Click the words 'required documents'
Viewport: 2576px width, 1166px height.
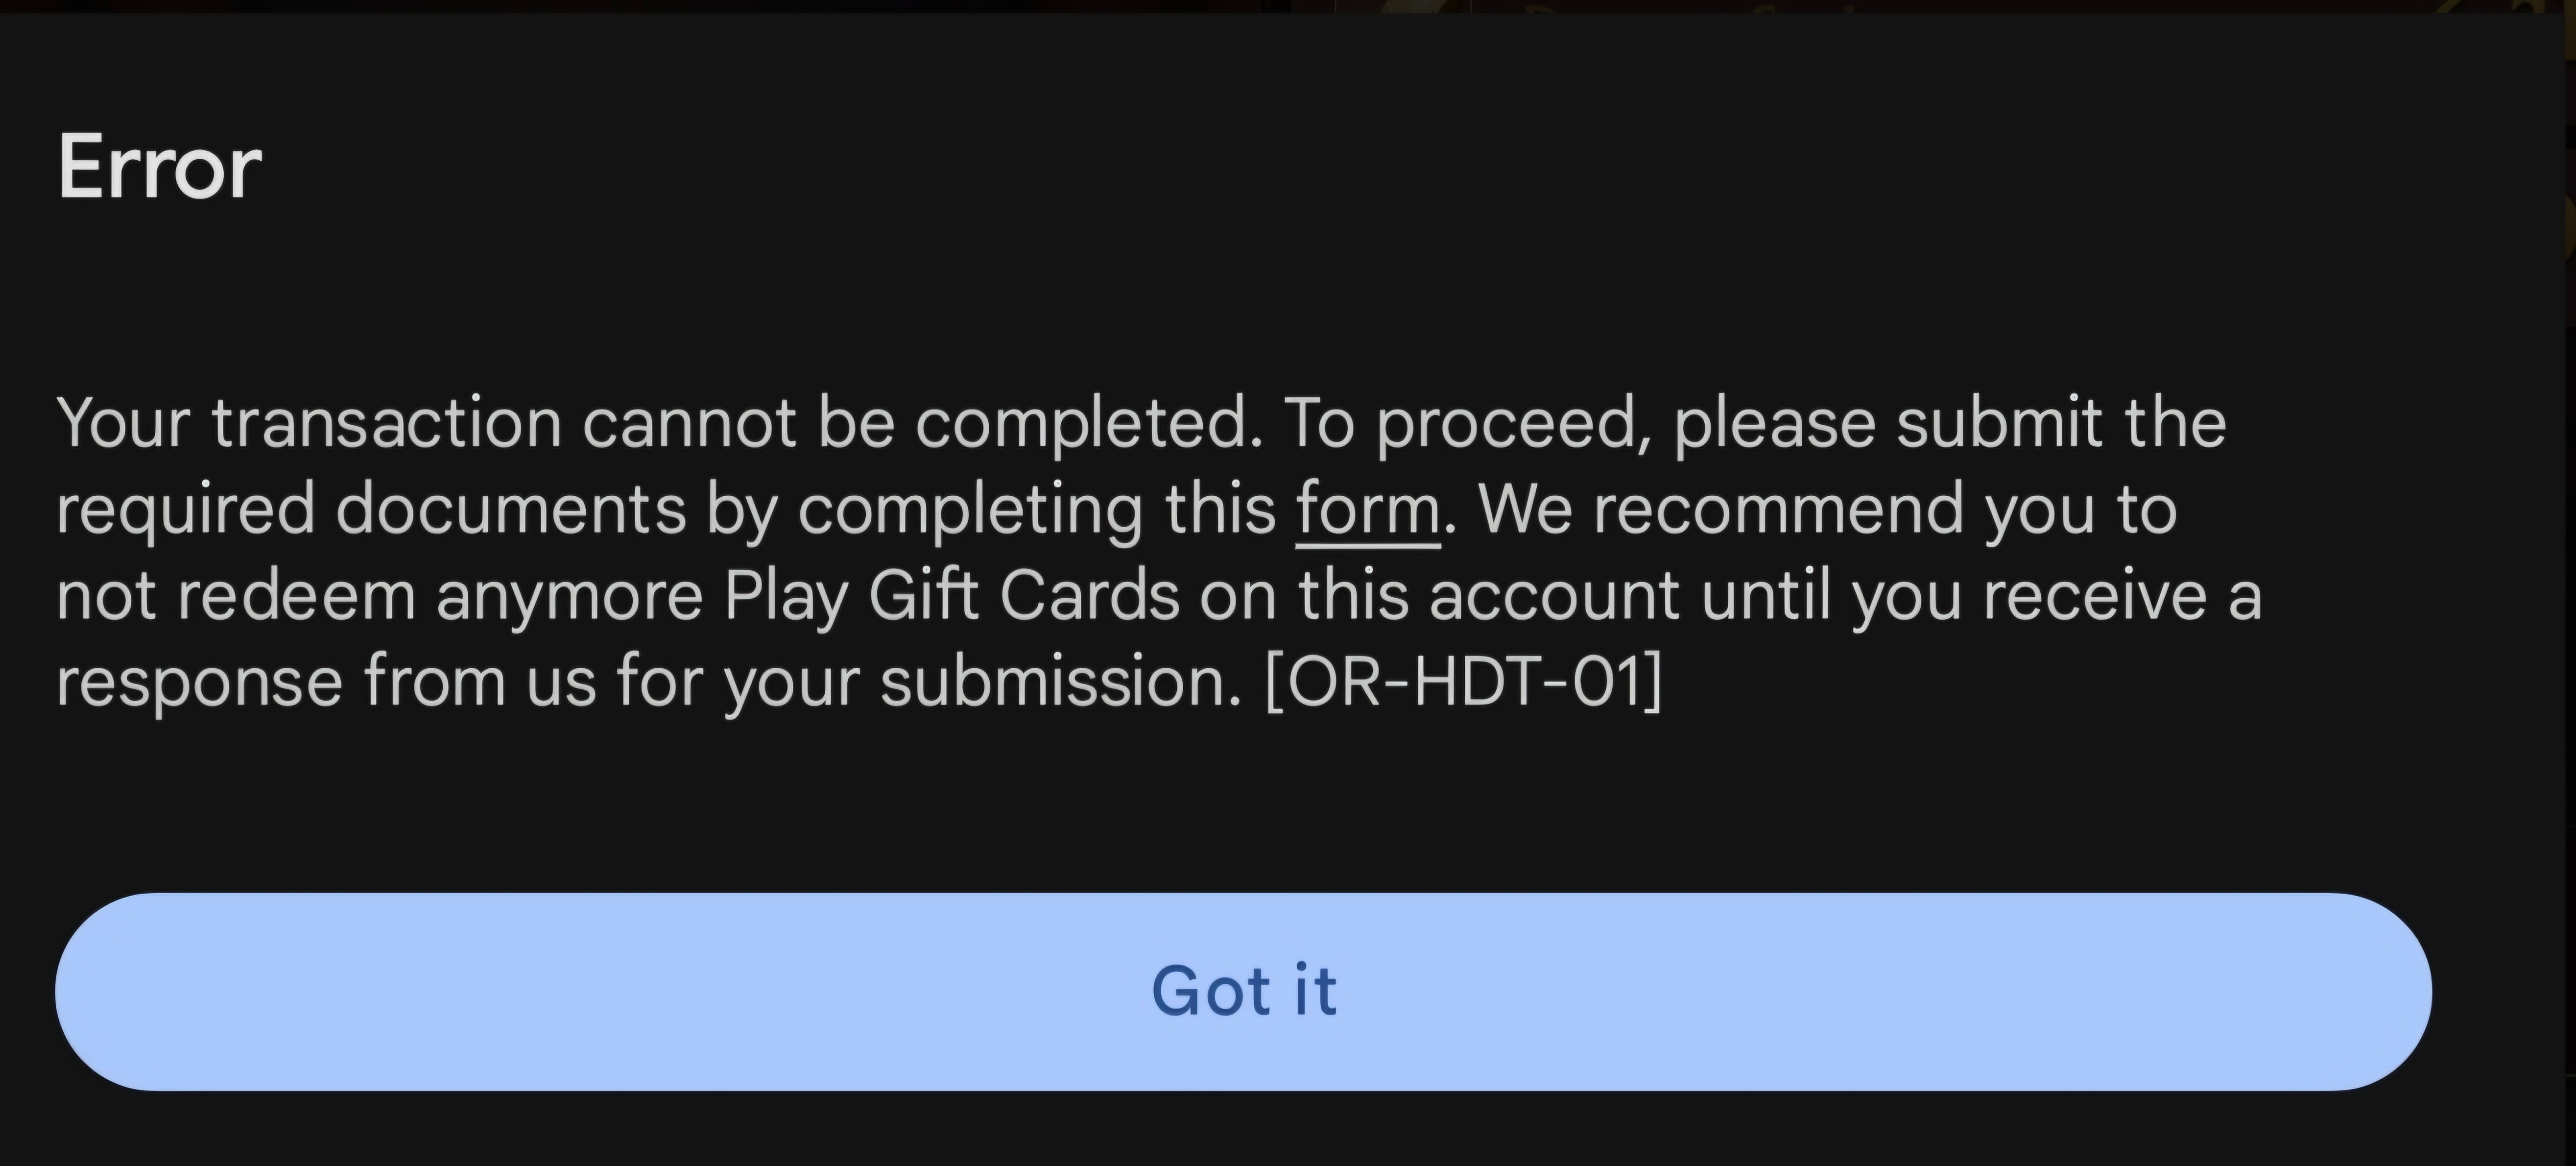click(371, 509)
